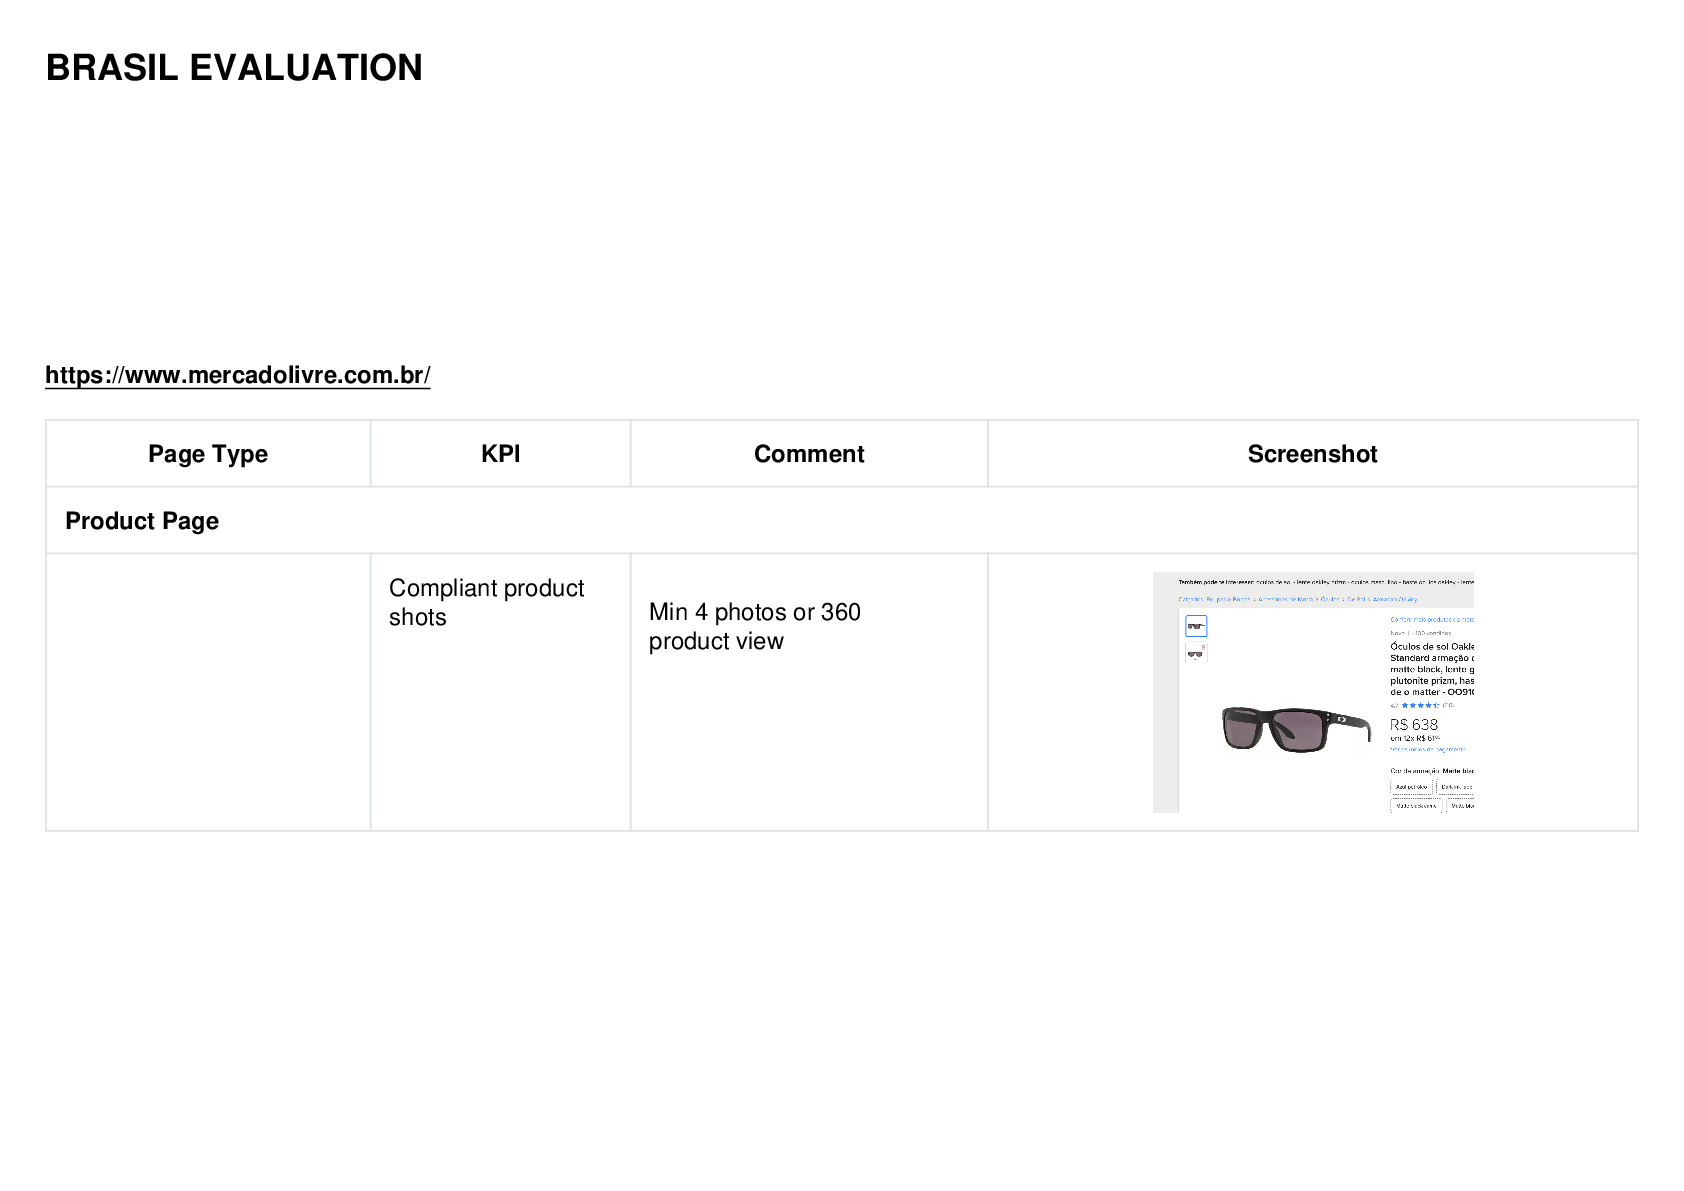Open the Conferir mais produtos link
1684x1191 pixels.
pyautogui.click(x=1432, y=620)
